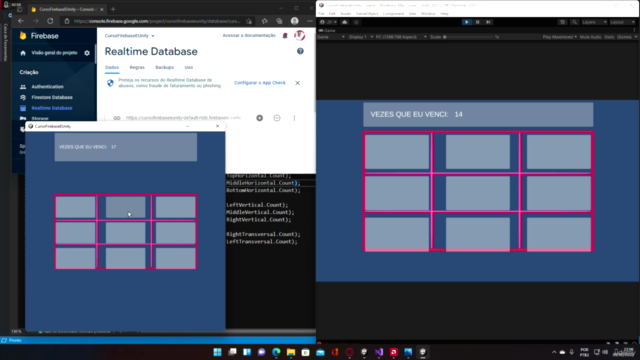
Task: Click Unity version control icon beside cloud
Action: click(356, 22)
